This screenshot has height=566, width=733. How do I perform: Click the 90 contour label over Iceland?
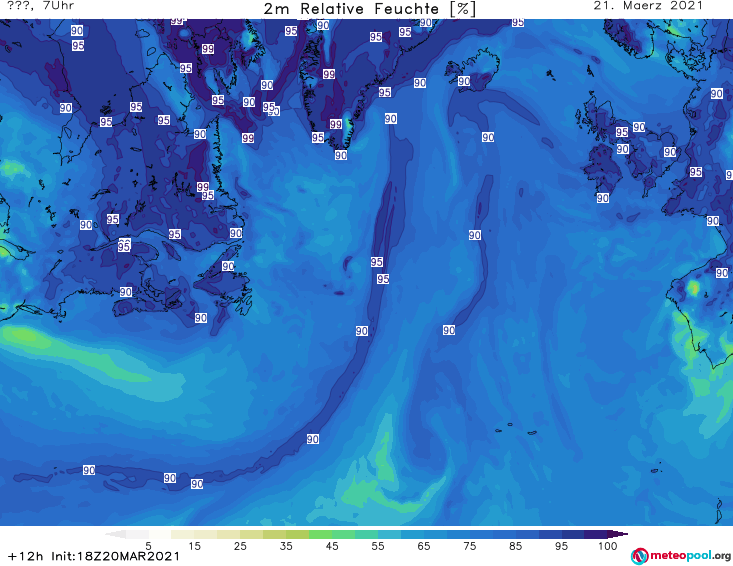click(464, 81)
